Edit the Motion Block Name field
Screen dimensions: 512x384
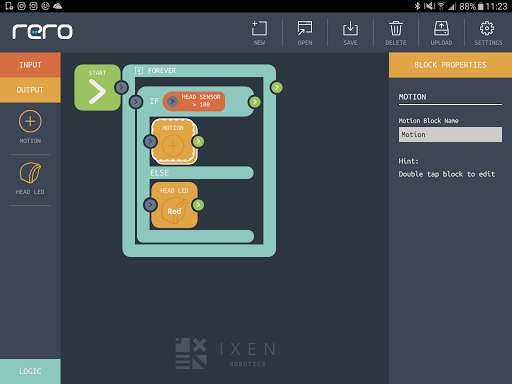[x=450, y=135]
